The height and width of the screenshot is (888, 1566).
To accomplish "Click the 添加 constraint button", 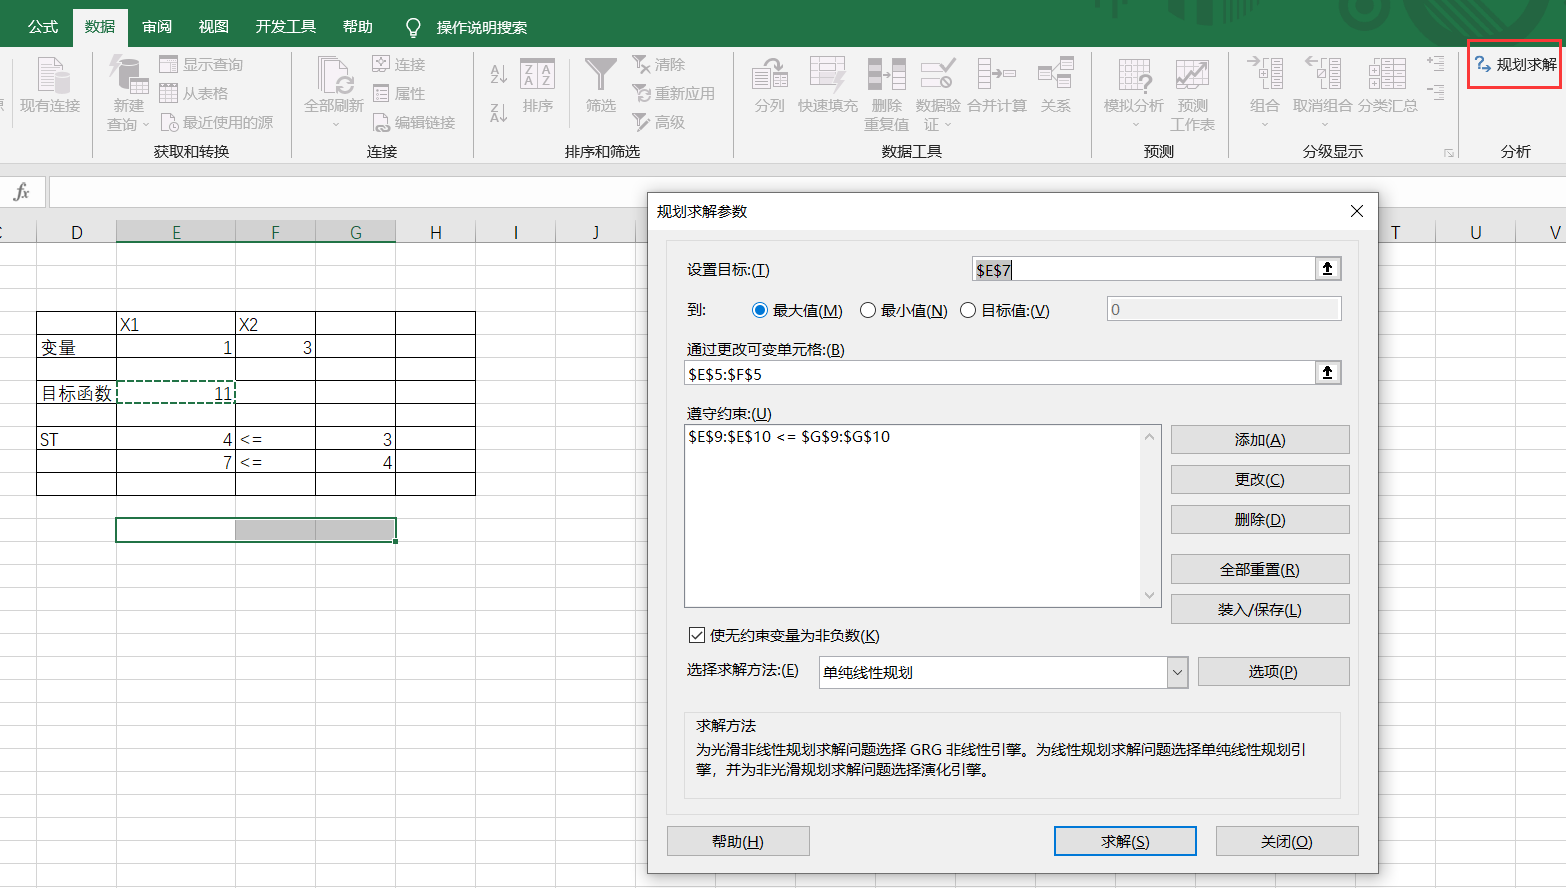I will point(1259,440).
